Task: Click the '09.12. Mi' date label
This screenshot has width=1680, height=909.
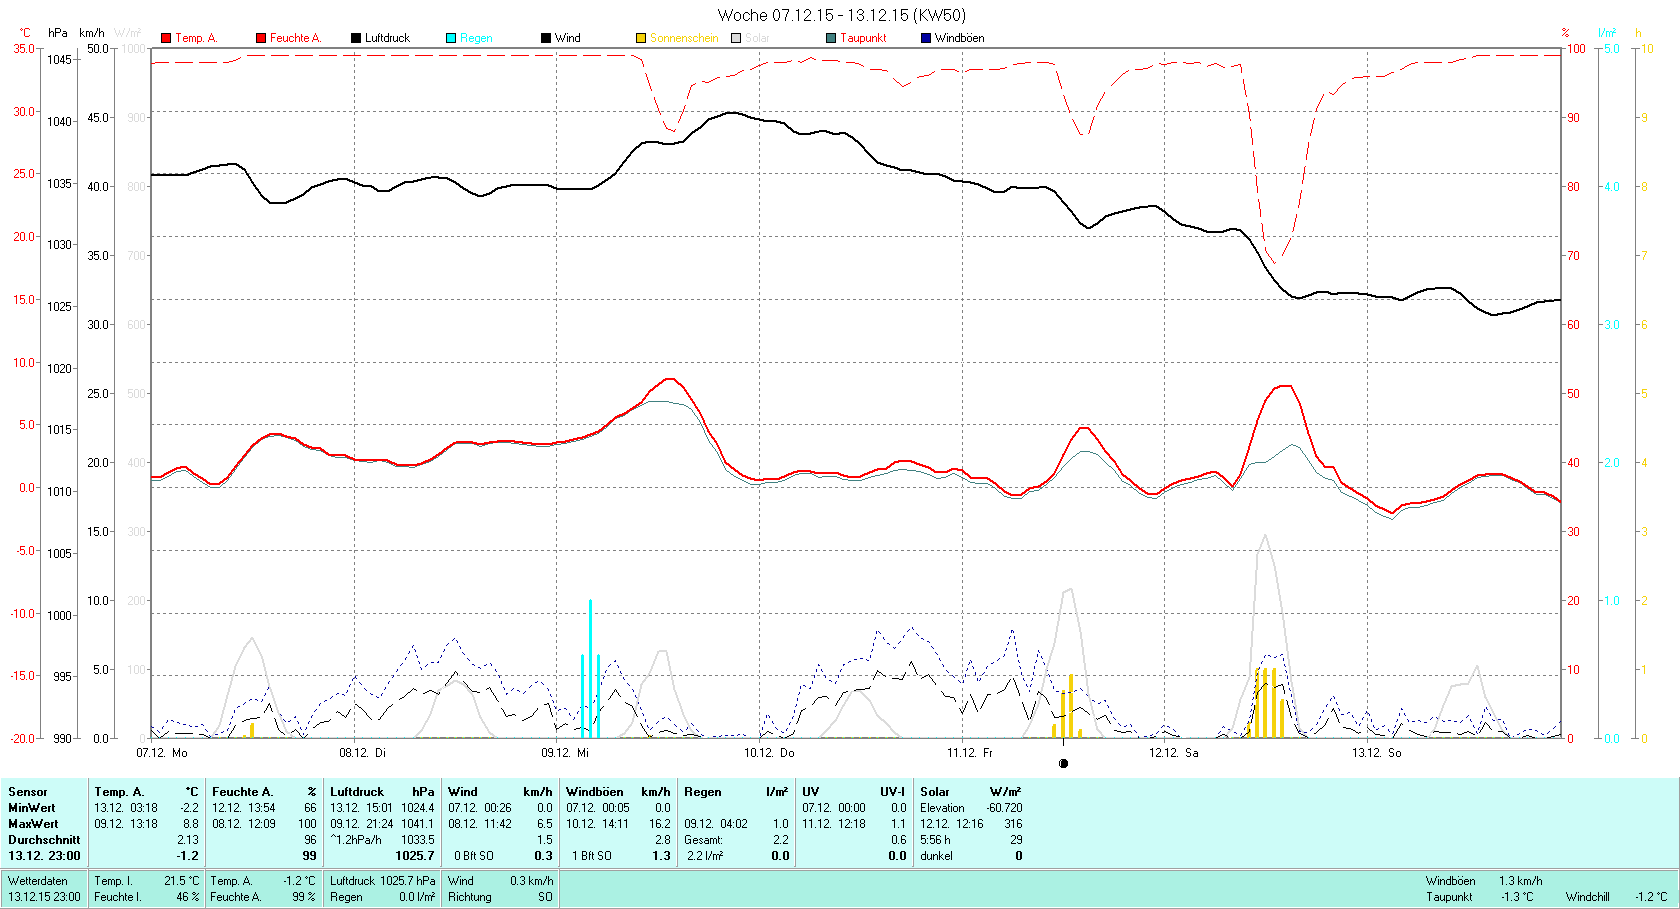Action: [x=565, y=753]
